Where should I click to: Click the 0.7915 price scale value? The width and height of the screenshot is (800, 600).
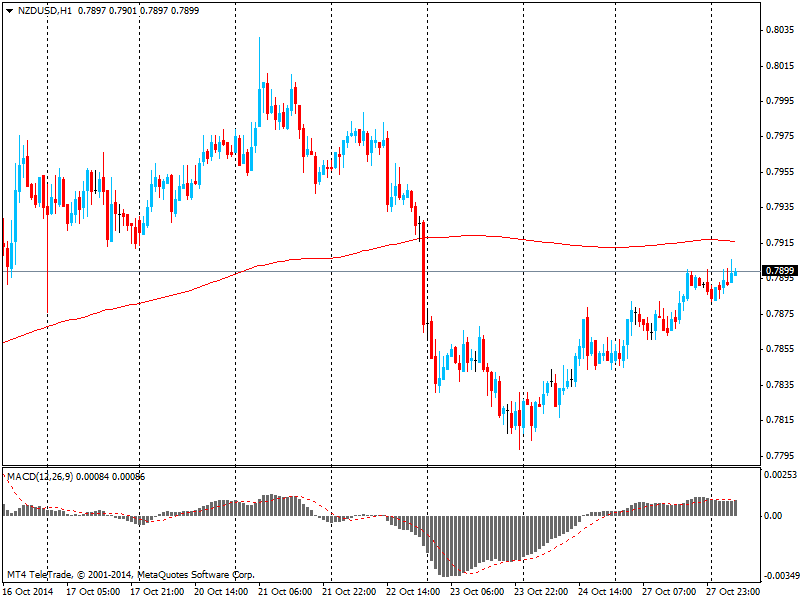[779, 243]
